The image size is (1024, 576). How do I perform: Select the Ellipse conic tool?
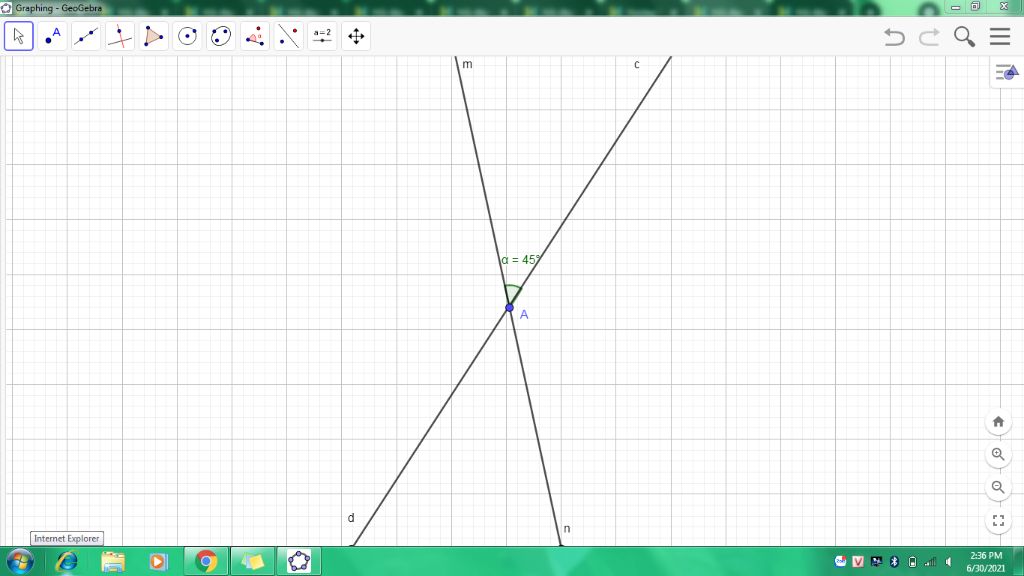point(221,36)
